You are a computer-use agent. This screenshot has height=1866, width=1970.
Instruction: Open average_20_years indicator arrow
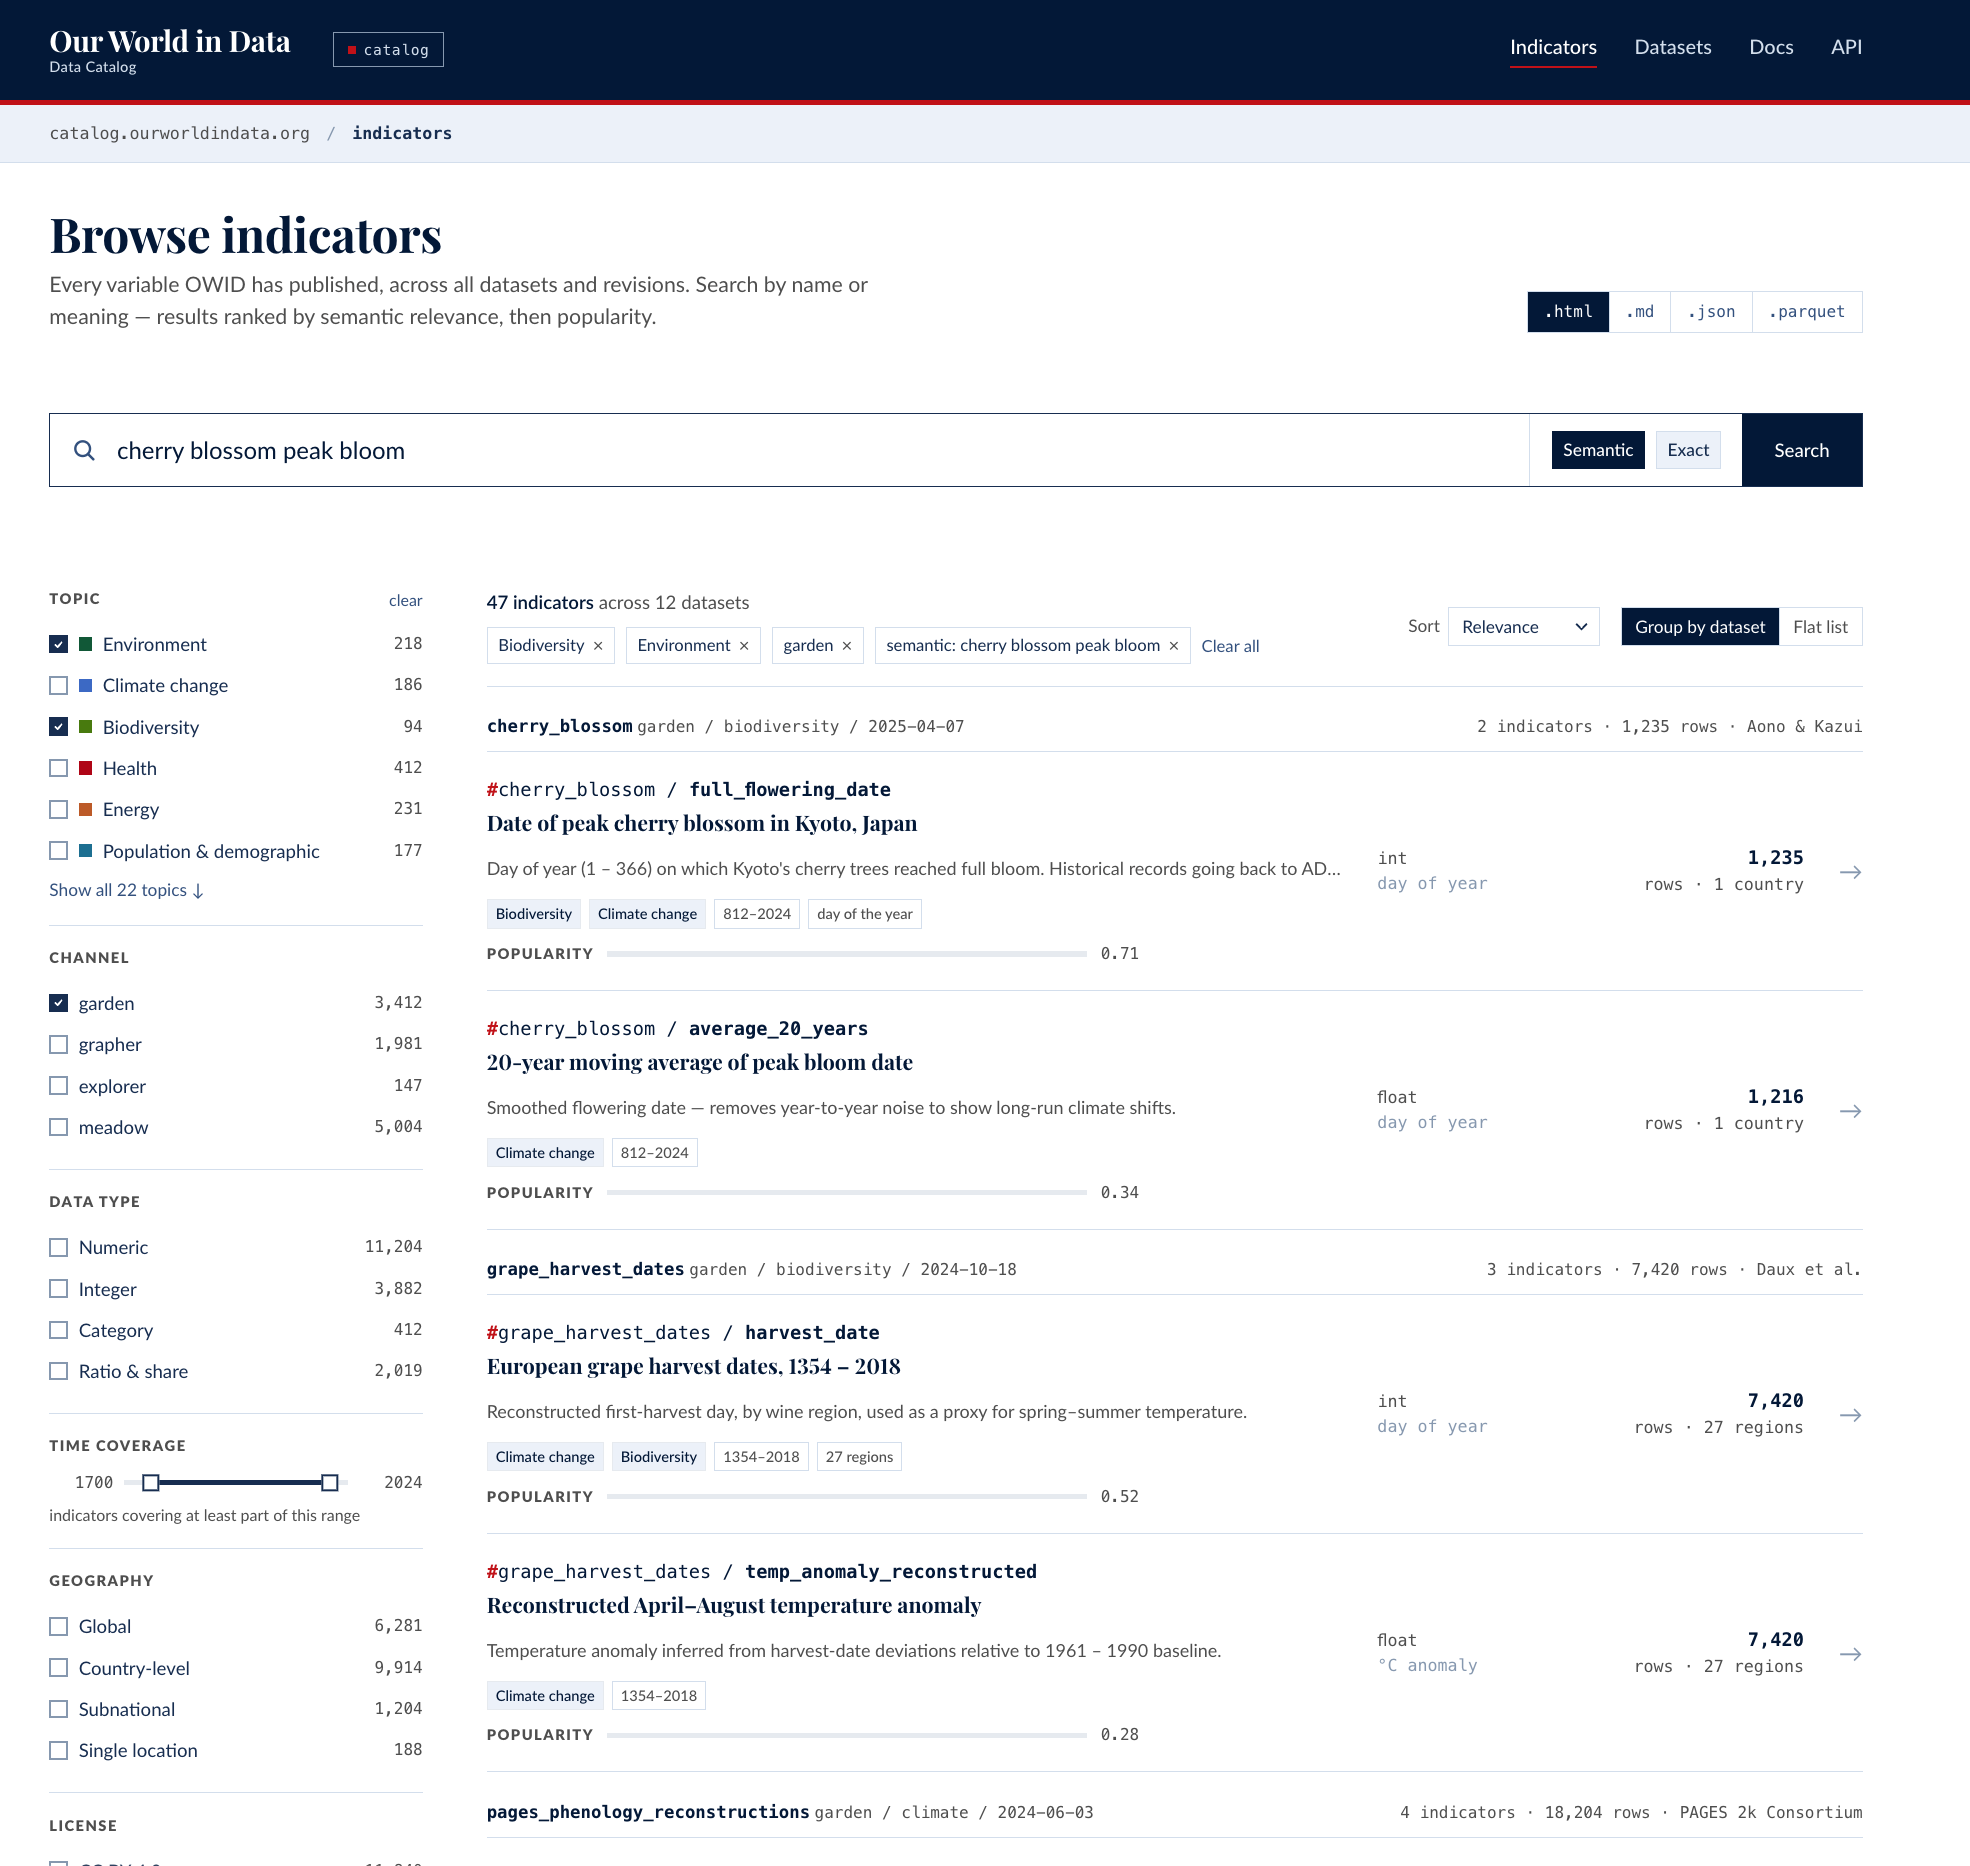click(1850, 1111)
